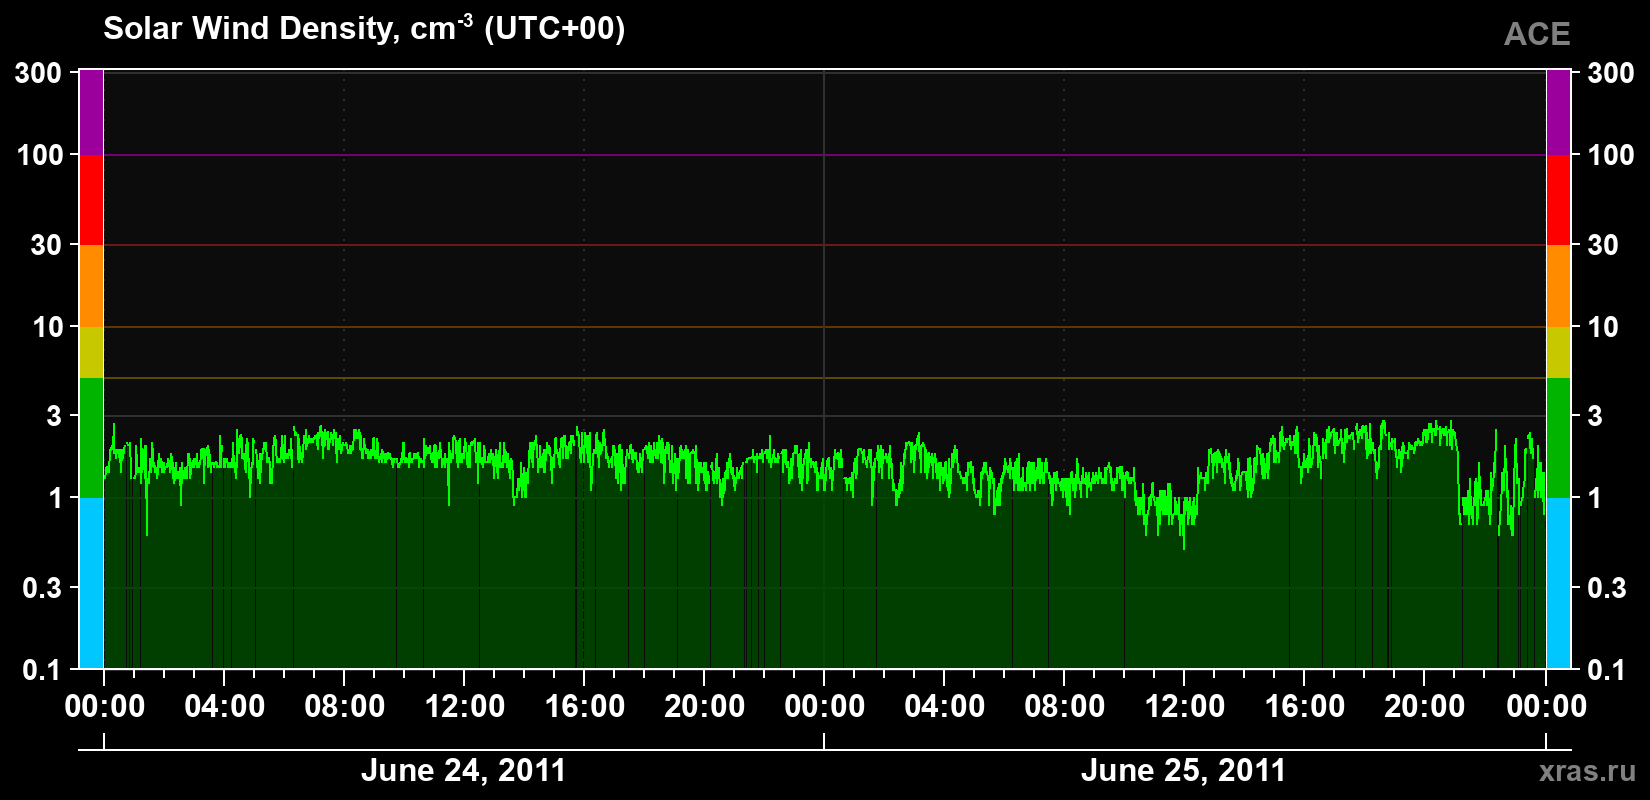The height and width of the screenshot is (800, 1650).
Task: Select the "June 24, 2011" date label
Action: tap(463, 770)
